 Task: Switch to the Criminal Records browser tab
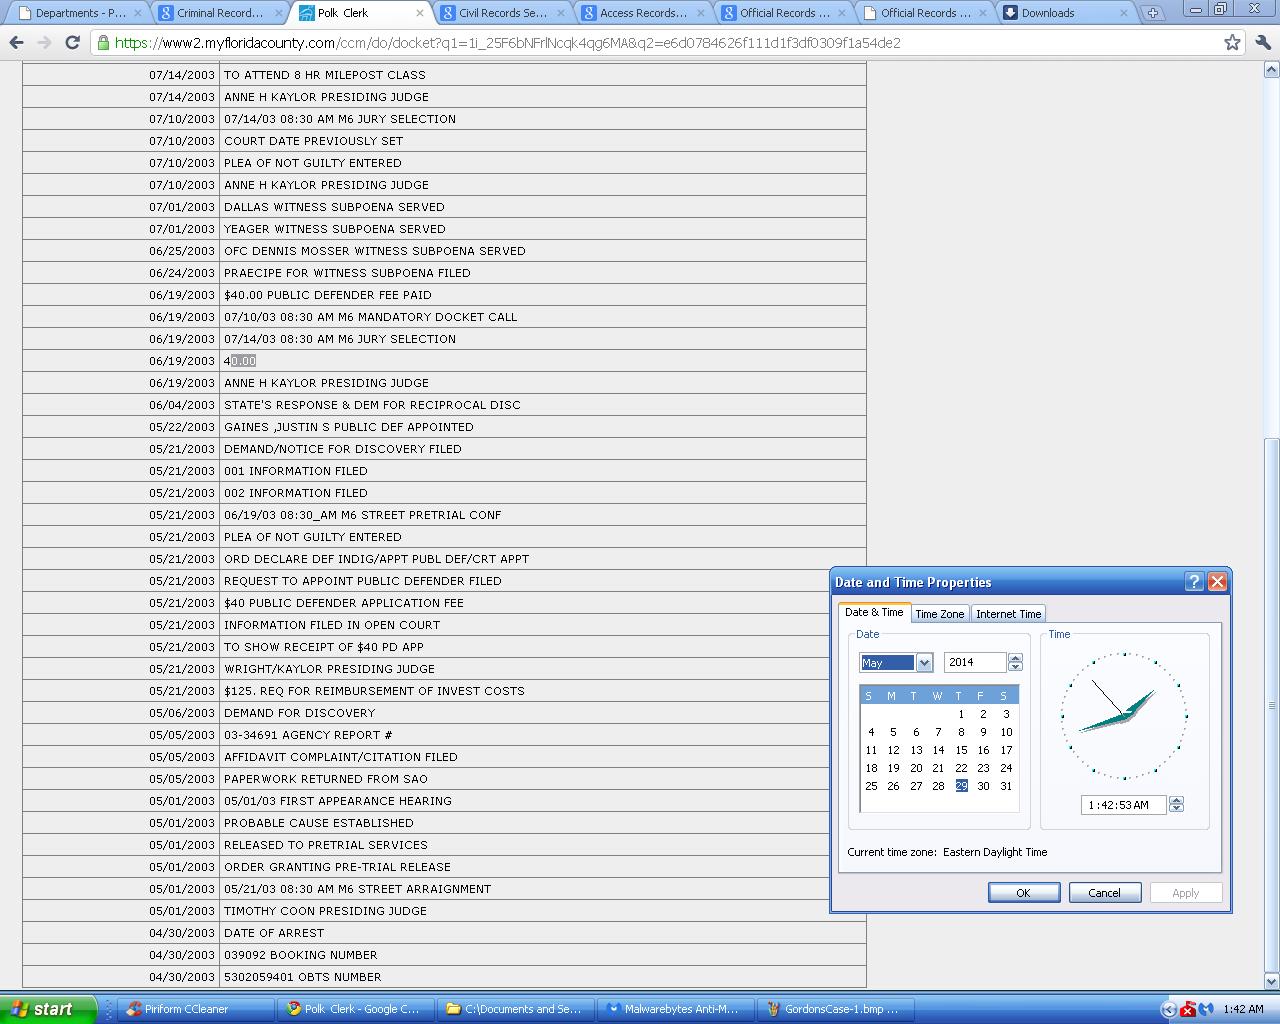(x=220, y=13)
